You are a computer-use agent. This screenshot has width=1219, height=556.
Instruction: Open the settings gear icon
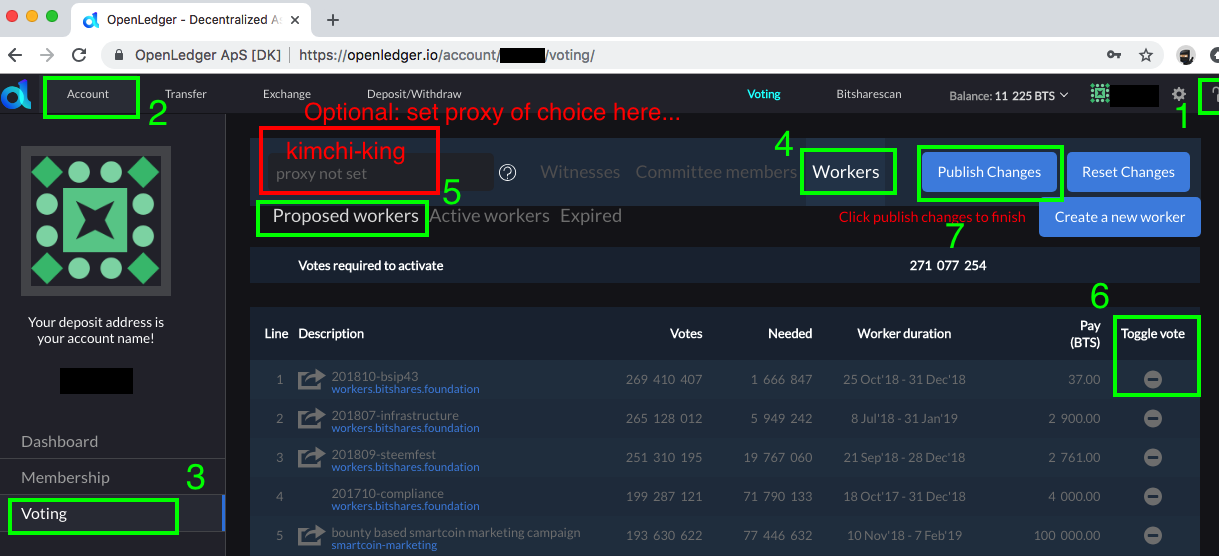pos(1179,94)
